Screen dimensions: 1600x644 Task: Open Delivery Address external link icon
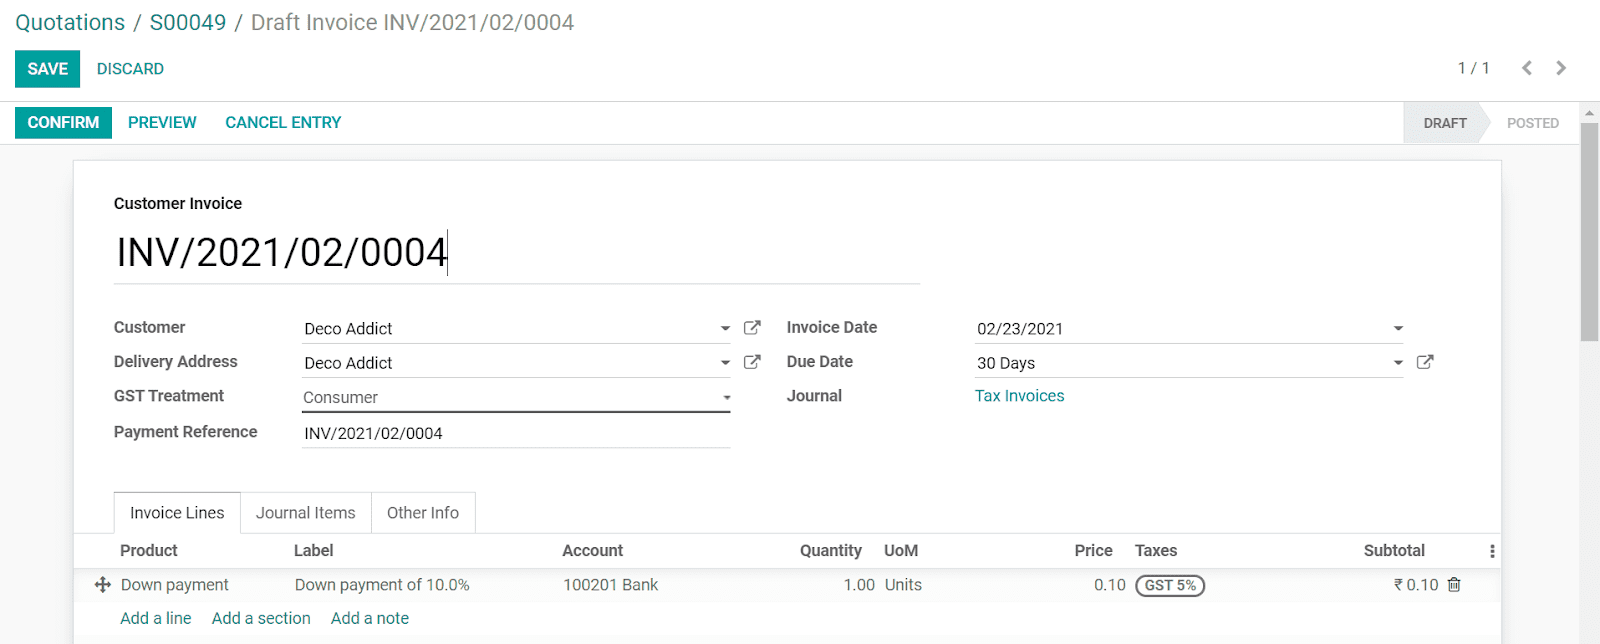coord(752,362)
